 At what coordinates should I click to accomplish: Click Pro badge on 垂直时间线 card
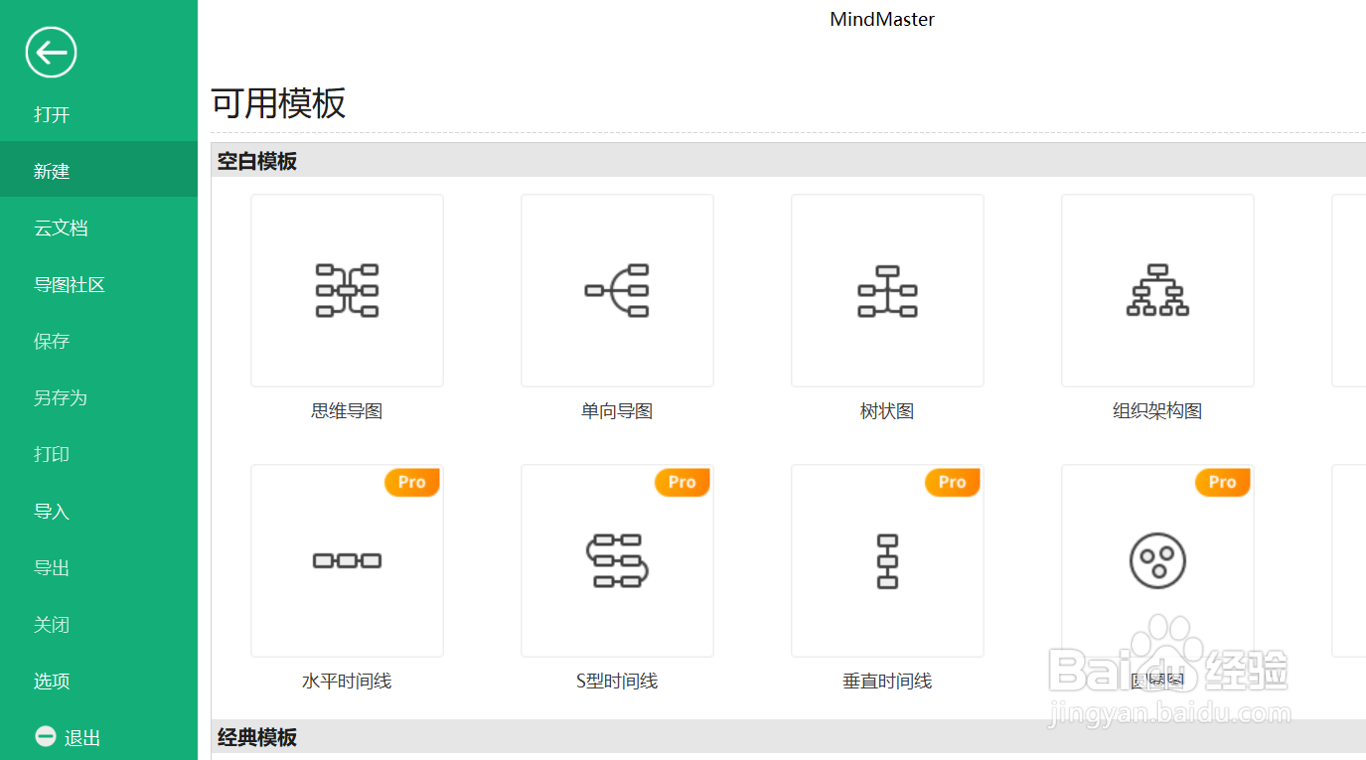[952, 482]
